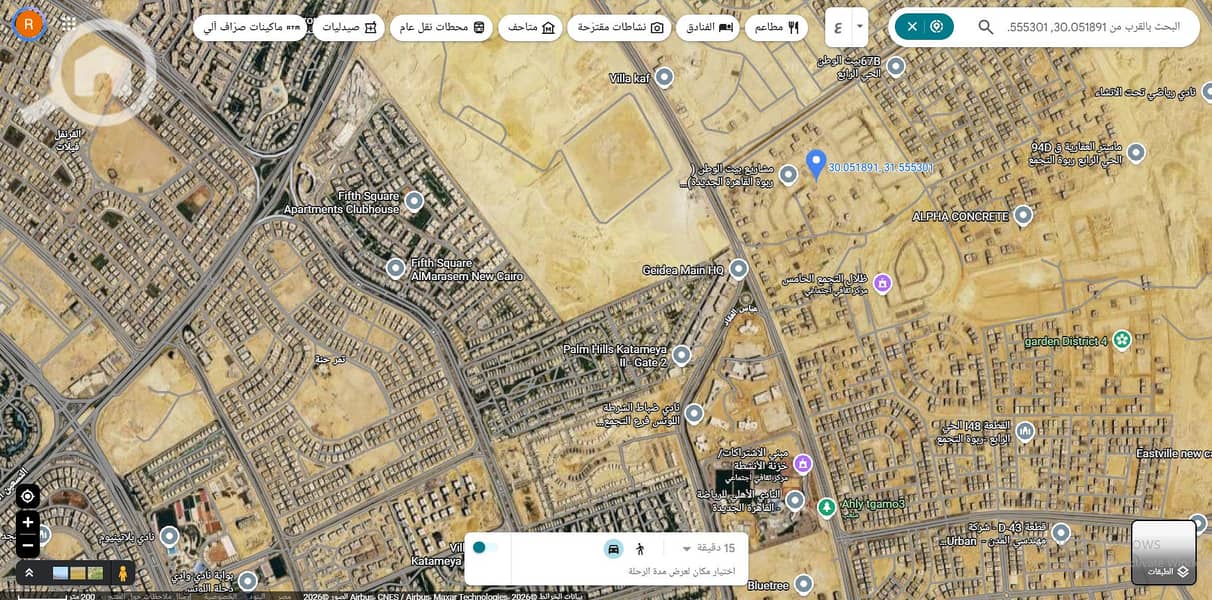The image size is (1212, 600).
Task: Select the متاحف museums filter chip
Action: pyautogui.click(x=532, y=28)
